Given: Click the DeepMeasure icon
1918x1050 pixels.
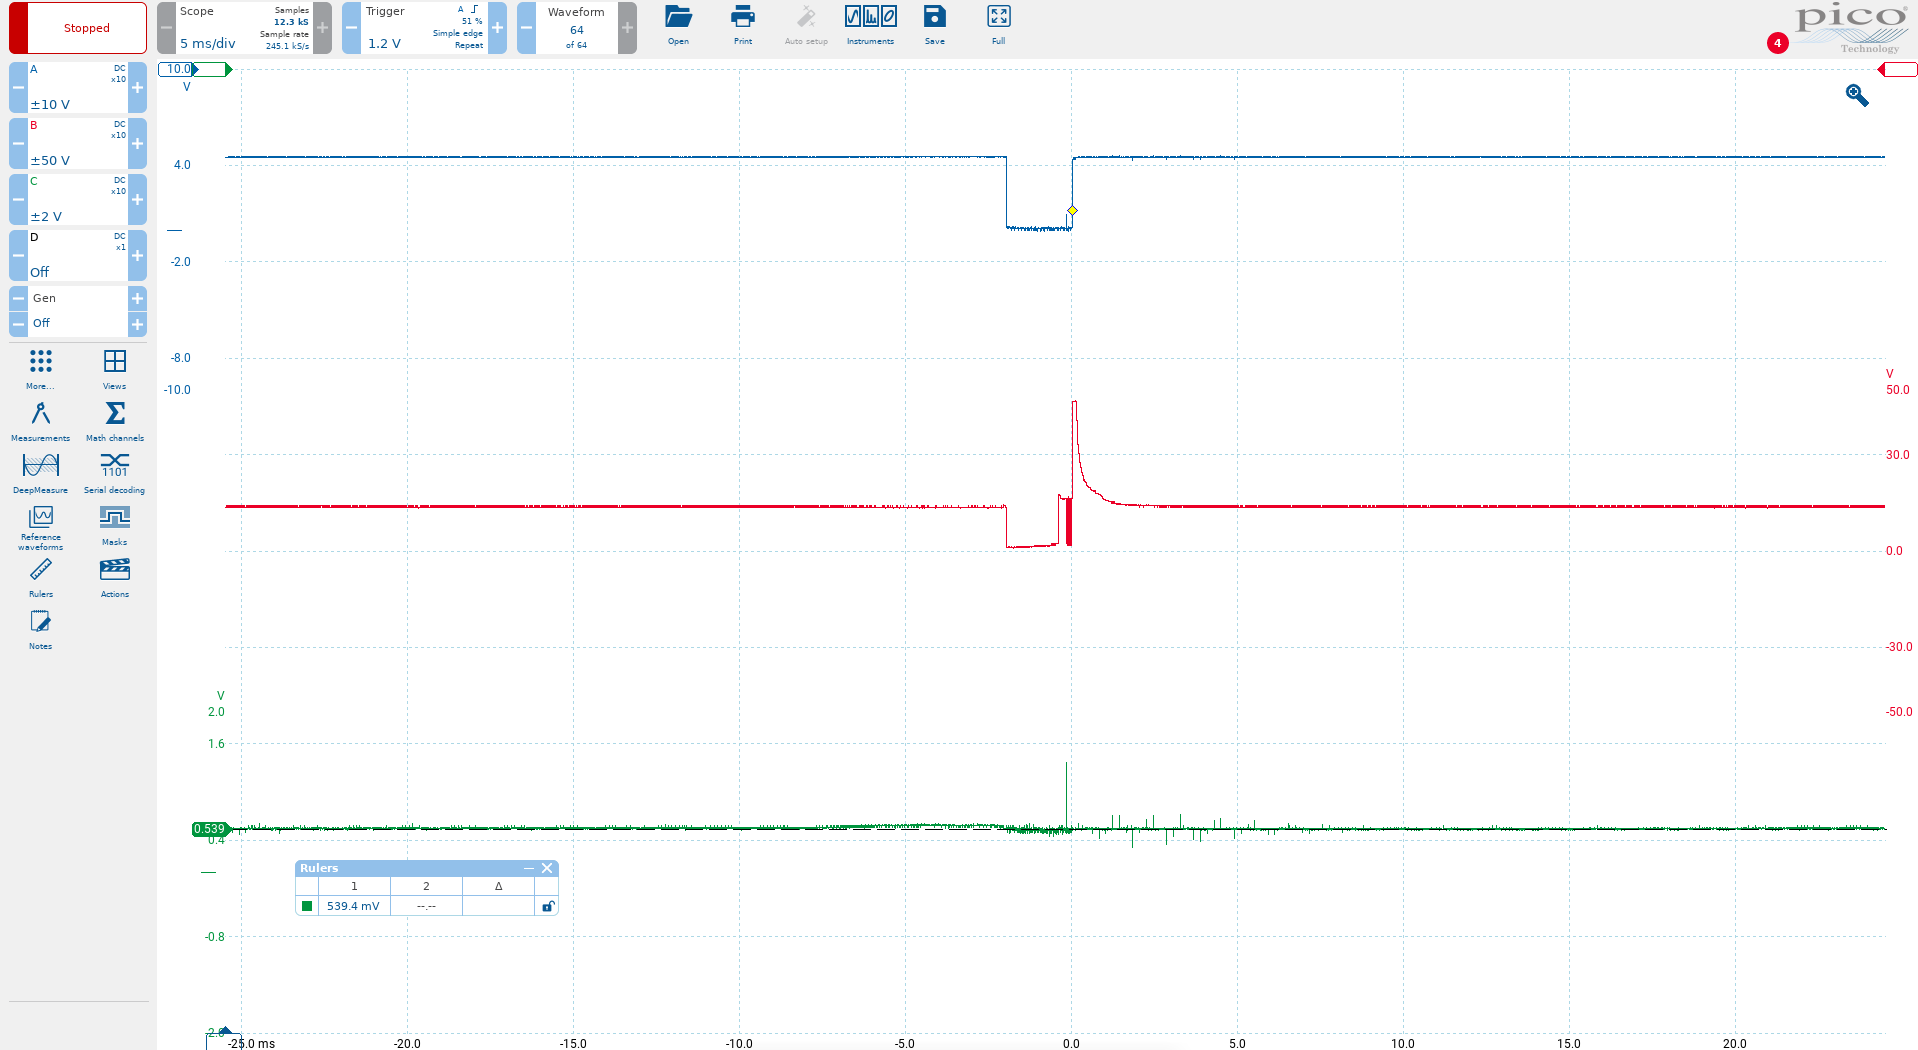Looking at the screenshot, I should click(x=40, y=472).
